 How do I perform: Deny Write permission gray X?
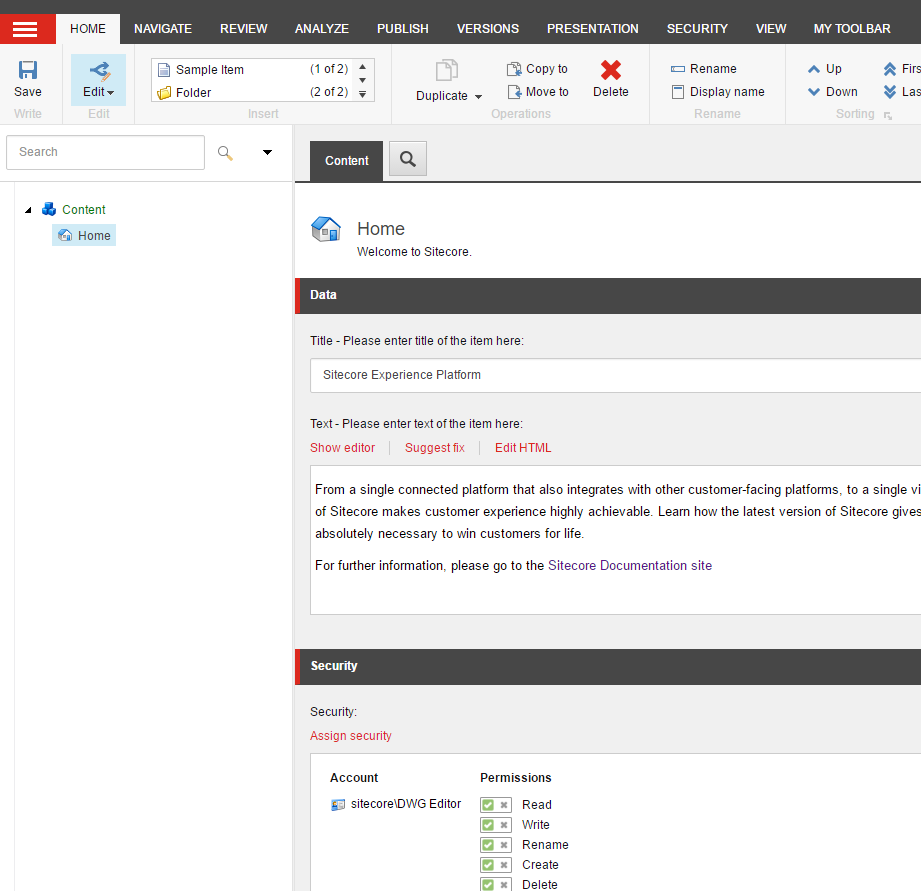click(504, 825)
